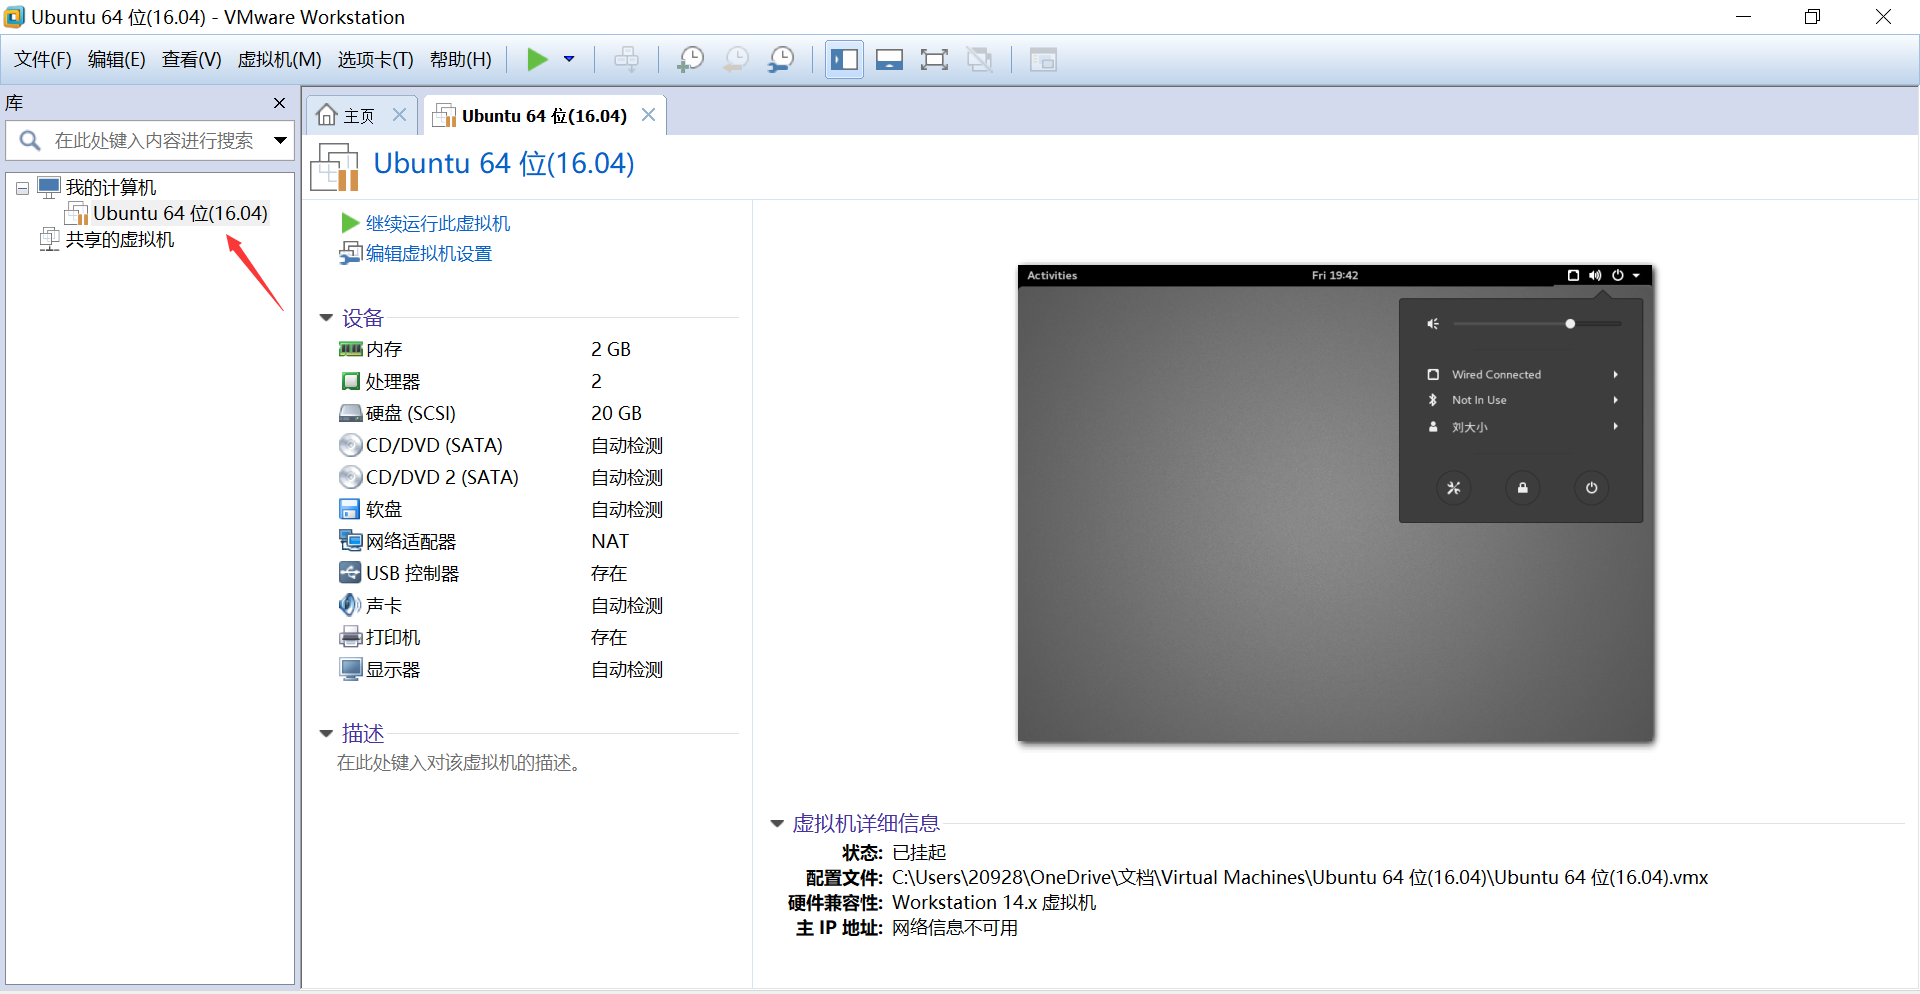Open the 文件(F) menu
The image size is (1920, 994).
pyautogui.click(x=43, y=60)
